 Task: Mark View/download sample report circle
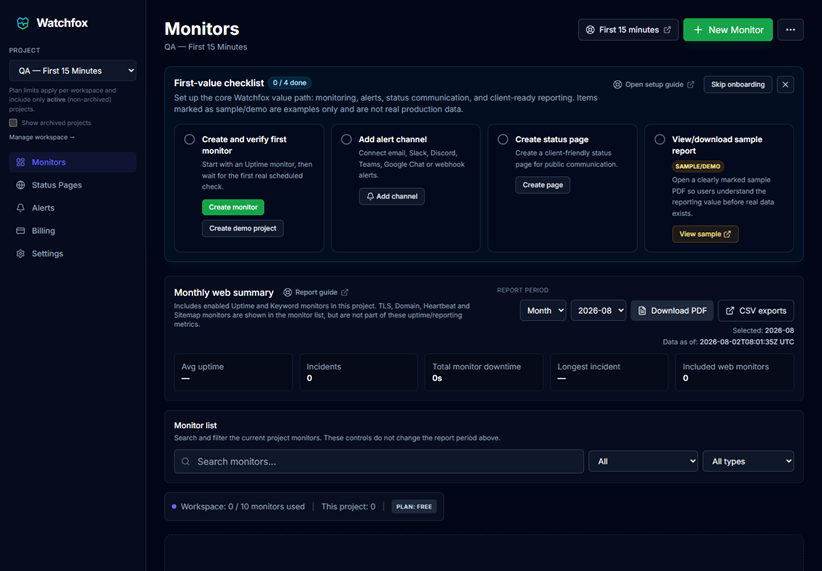coord(660,139)
